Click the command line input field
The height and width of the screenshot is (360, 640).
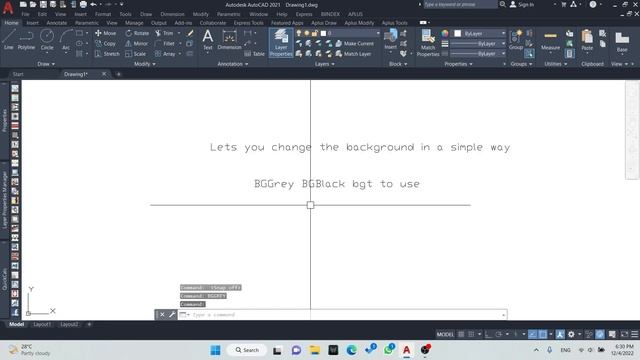point(343,315)
